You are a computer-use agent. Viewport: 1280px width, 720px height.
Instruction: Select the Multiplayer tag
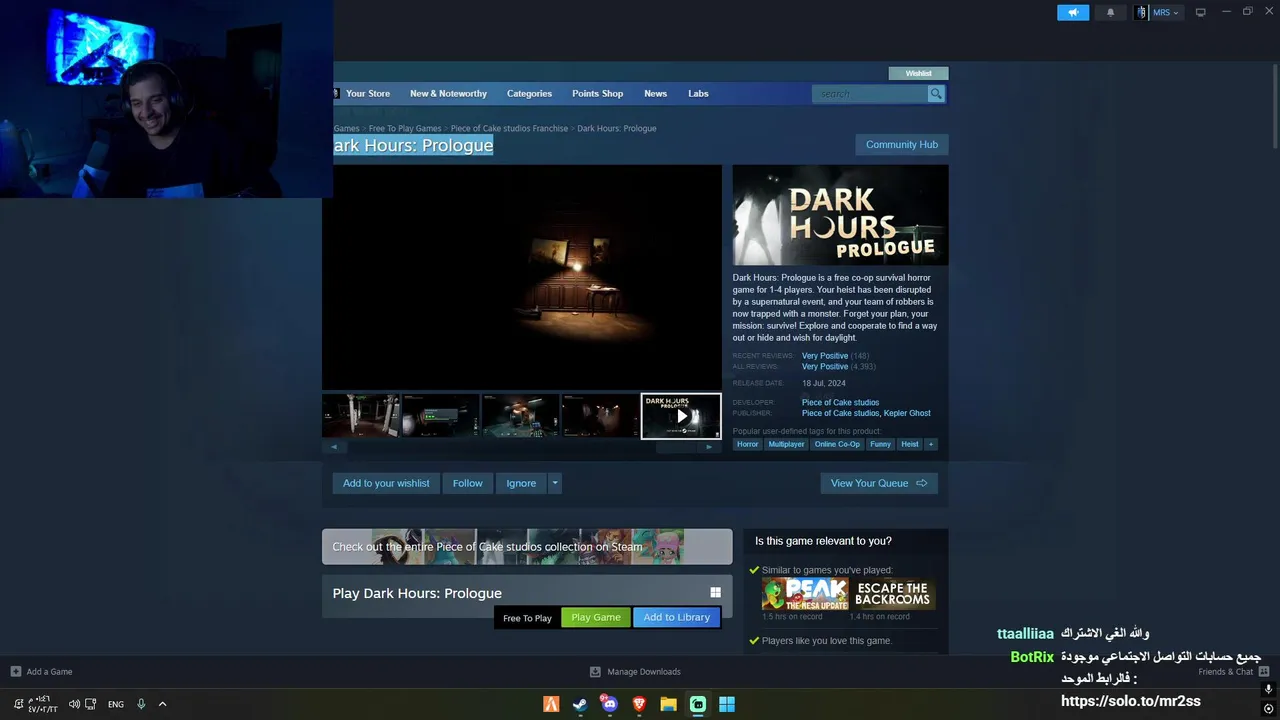pyautogui.click(x=786, y=444)
